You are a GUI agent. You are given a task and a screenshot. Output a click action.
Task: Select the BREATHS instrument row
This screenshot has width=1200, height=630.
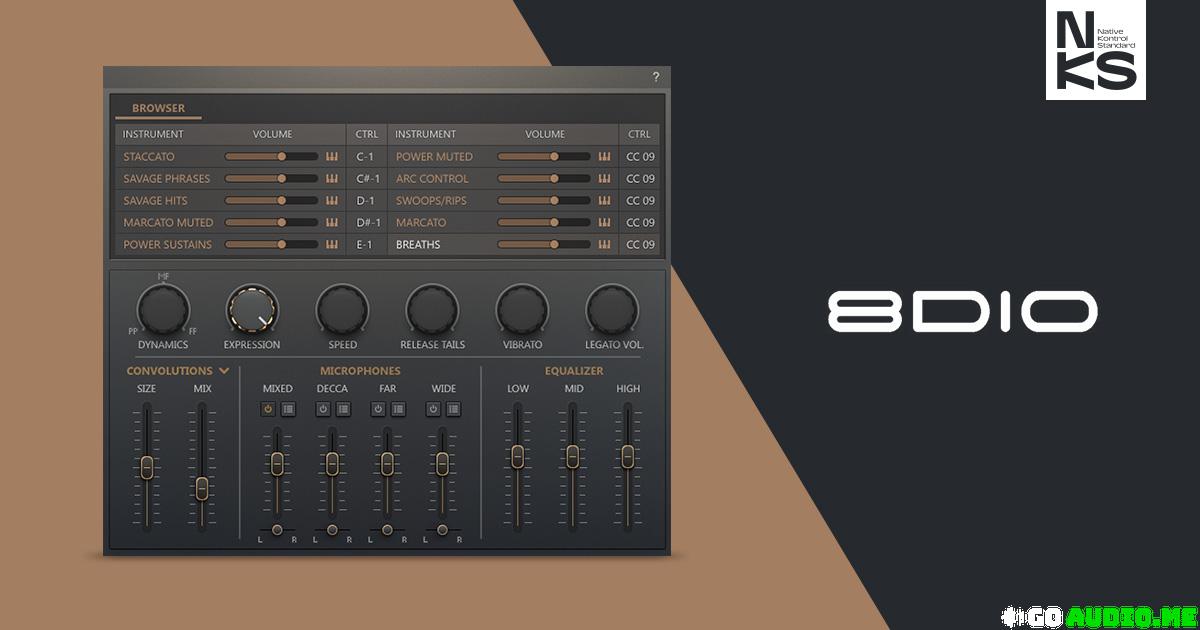418,245
